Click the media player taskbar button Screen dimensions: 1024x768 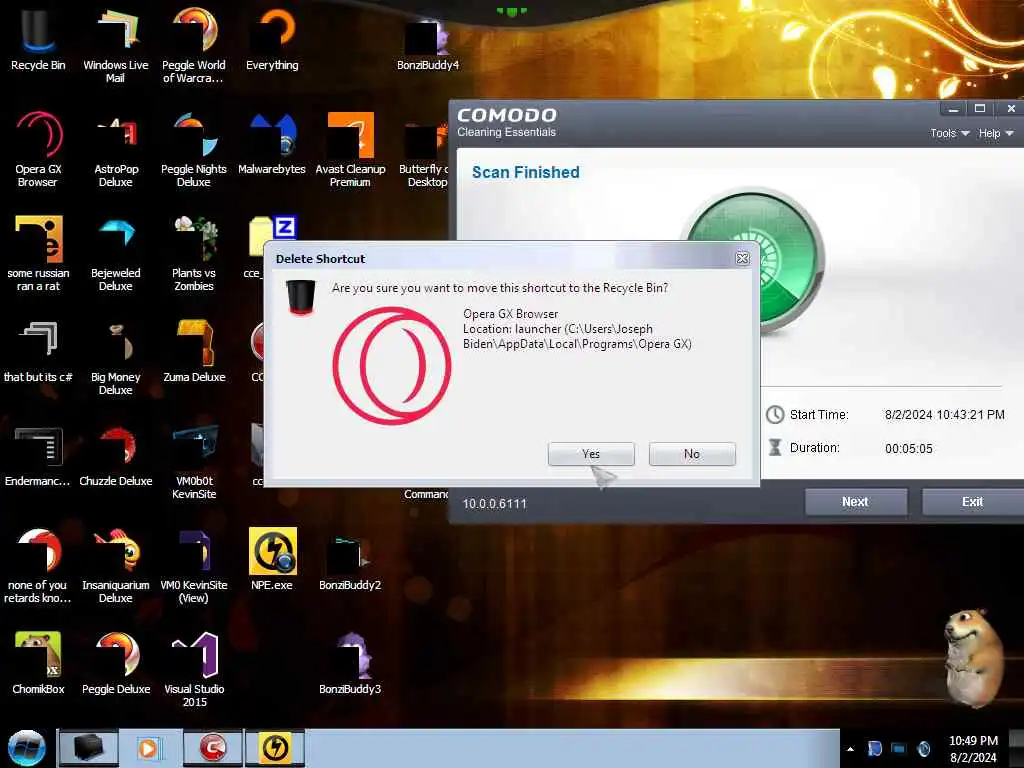tap(150, 748)
